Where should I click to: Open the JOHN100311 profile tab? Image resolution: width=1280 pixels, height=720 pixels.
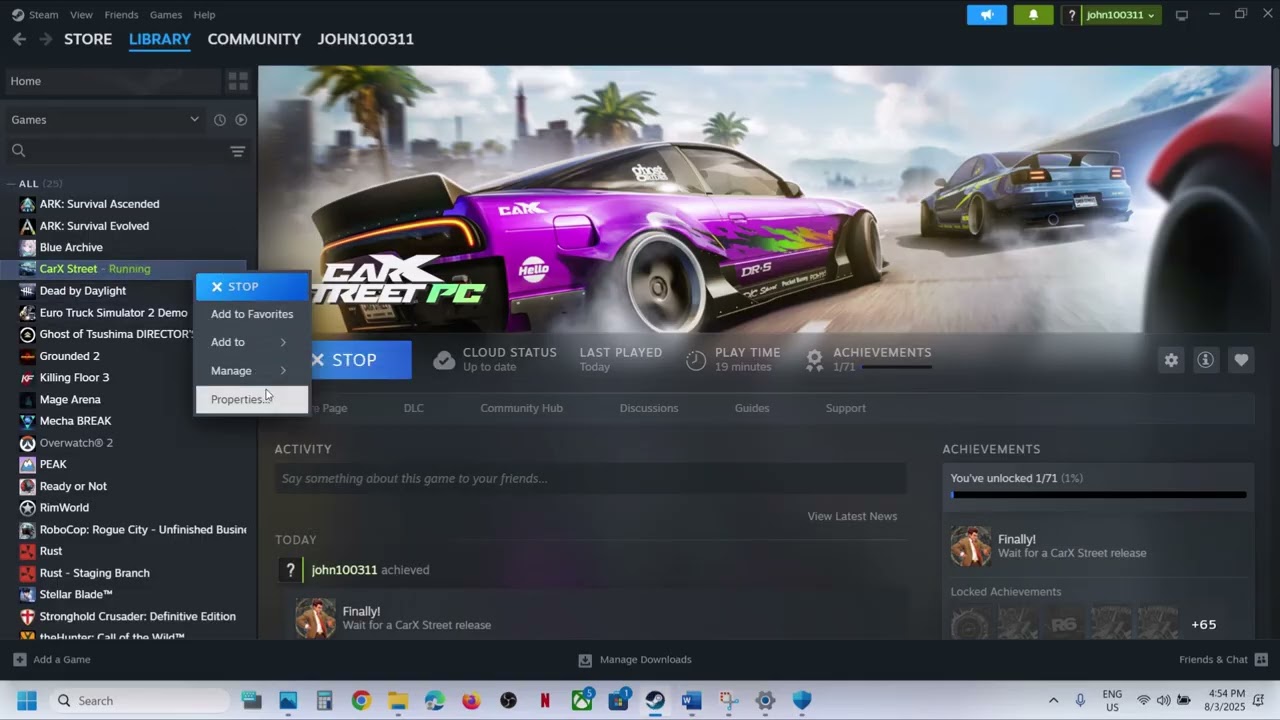click(x=366, y=39)
